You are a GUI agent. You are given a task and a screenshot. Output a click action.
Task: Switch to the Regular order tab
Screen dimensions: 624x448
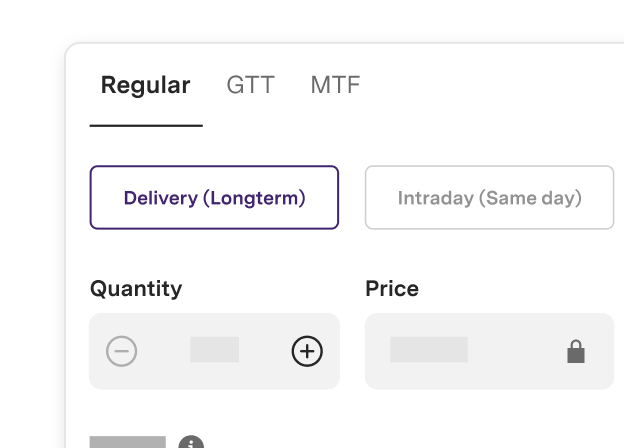(146, 85)
